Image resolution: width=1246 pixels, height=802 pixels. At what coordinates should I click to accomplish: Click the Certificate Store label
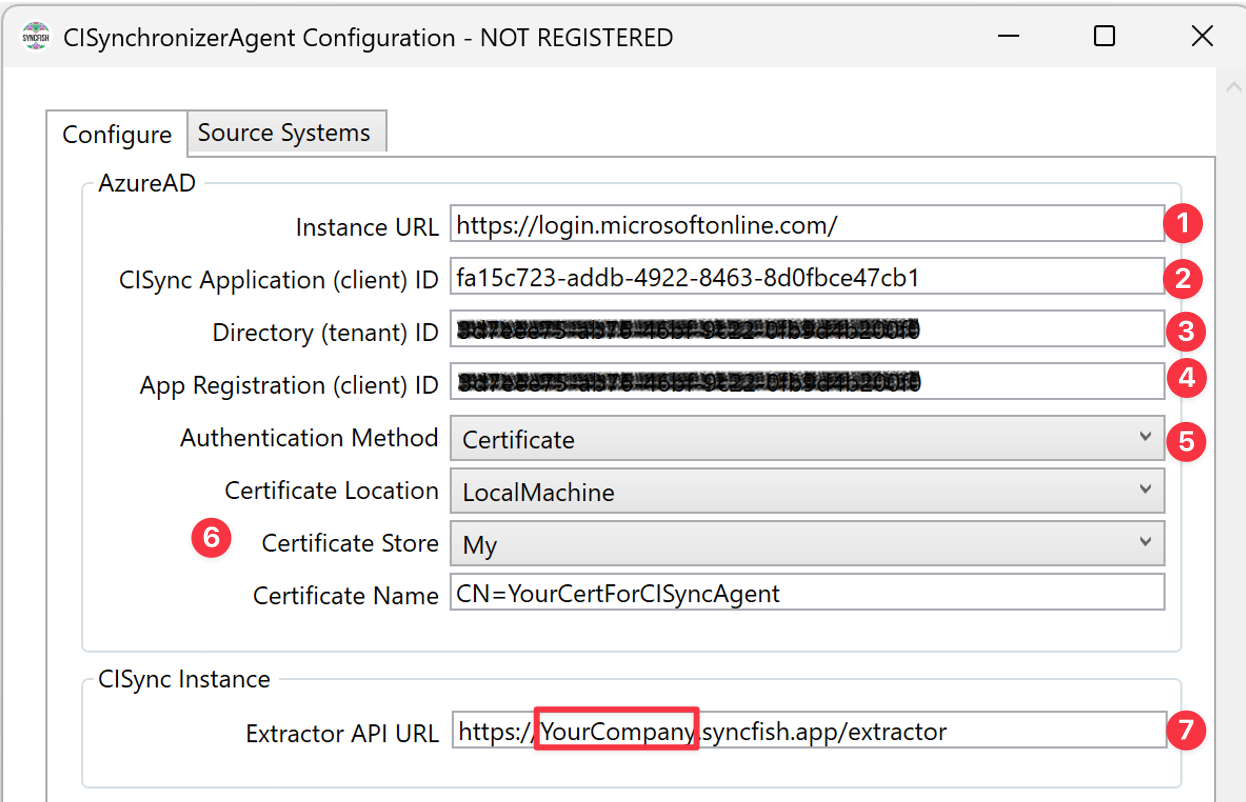tap(350, 543)
